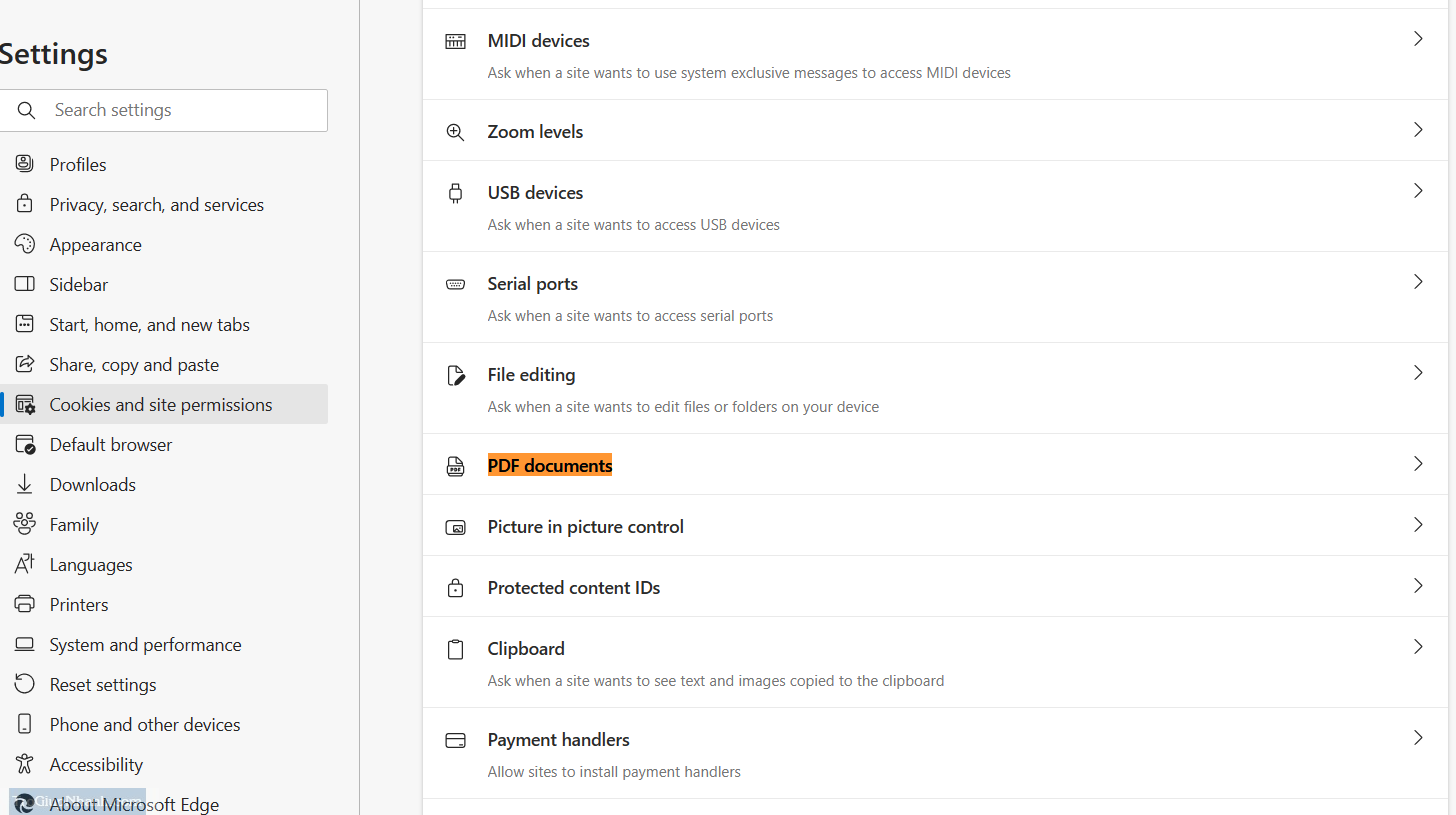Expand MIDI devices with its chevron arrow
1456x815 pixels.
[x=1417, y=39]
